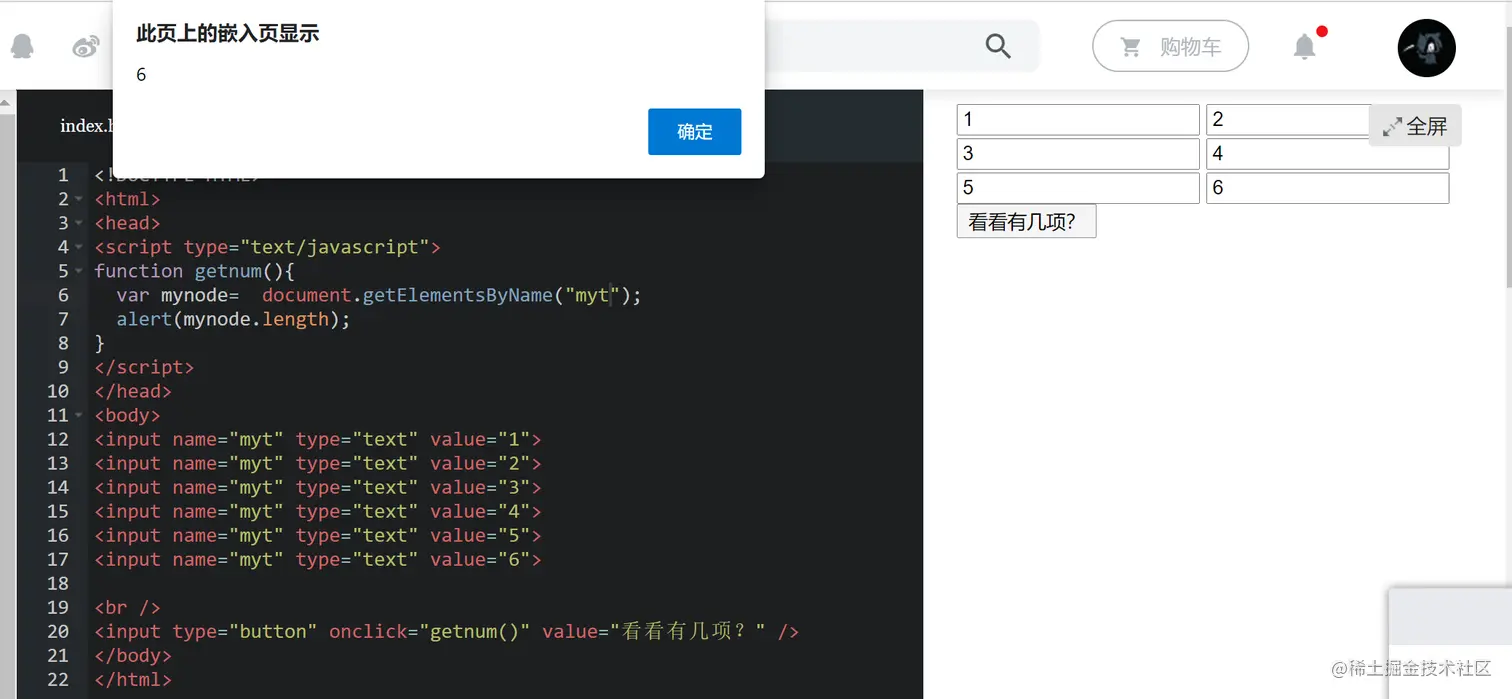Click the button input line with onclick="getnum()"
The image size is (1512, 699).
pos(446,631)
